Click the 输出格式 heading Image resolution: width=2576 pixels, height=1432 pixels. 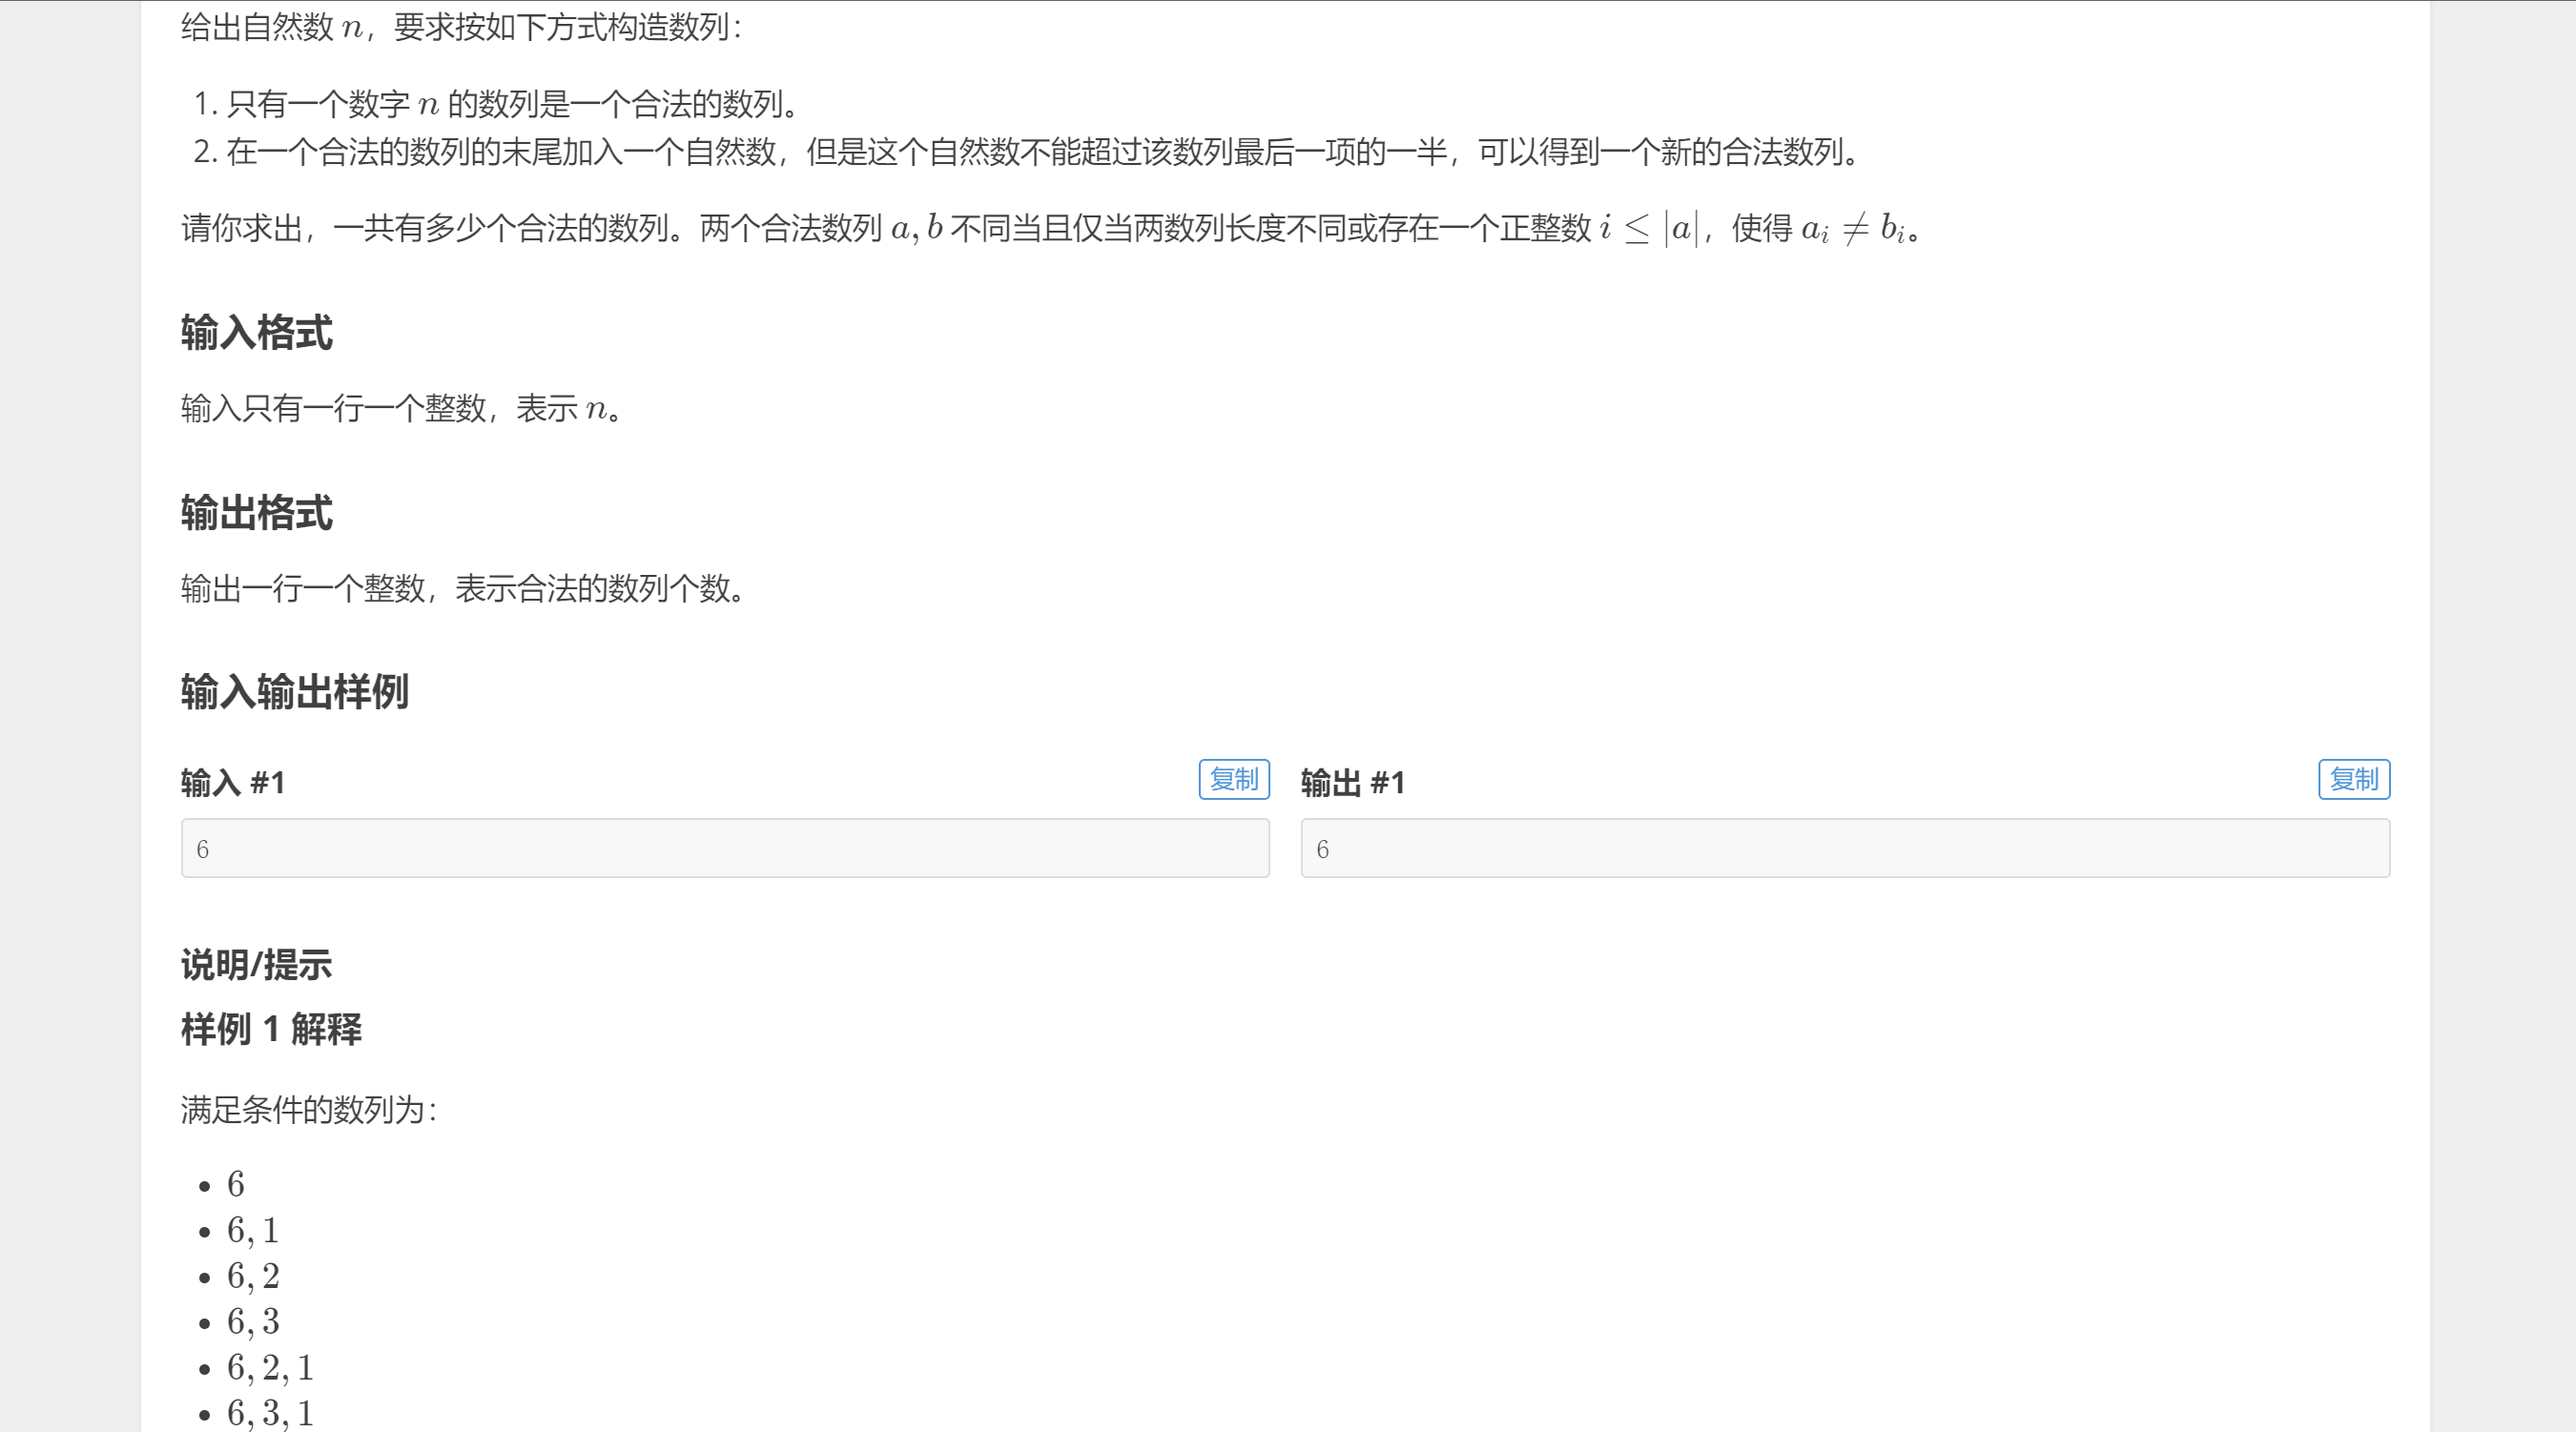256,513
